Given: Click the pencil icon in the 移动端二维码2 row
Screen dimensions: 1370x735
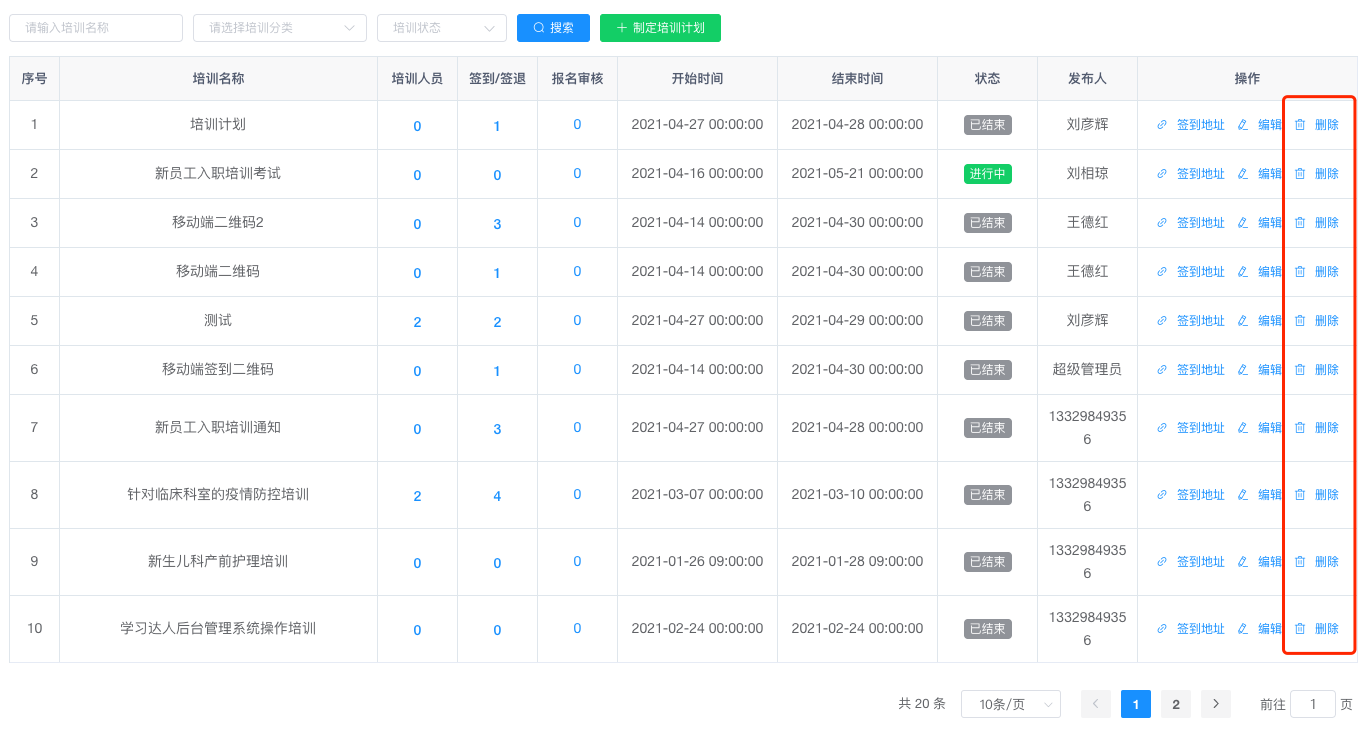Looking at the screenshot, I should [1243, 223].
